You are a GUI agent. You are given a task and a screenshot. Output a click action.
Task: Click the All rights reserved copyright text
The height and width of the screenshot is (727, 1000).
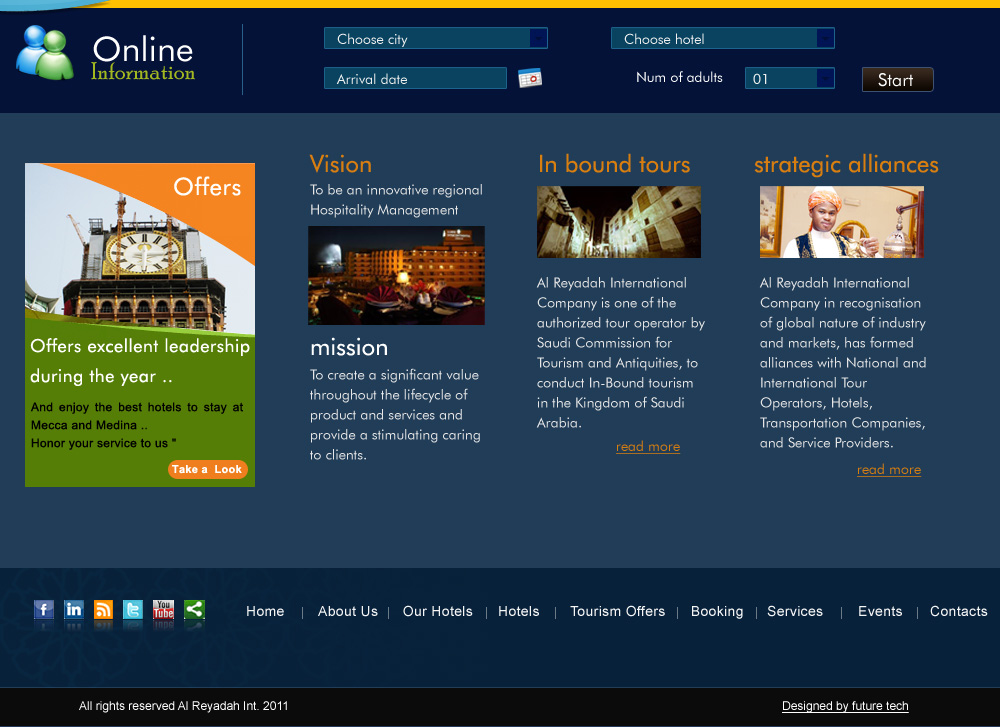click(x=184, y=706)
